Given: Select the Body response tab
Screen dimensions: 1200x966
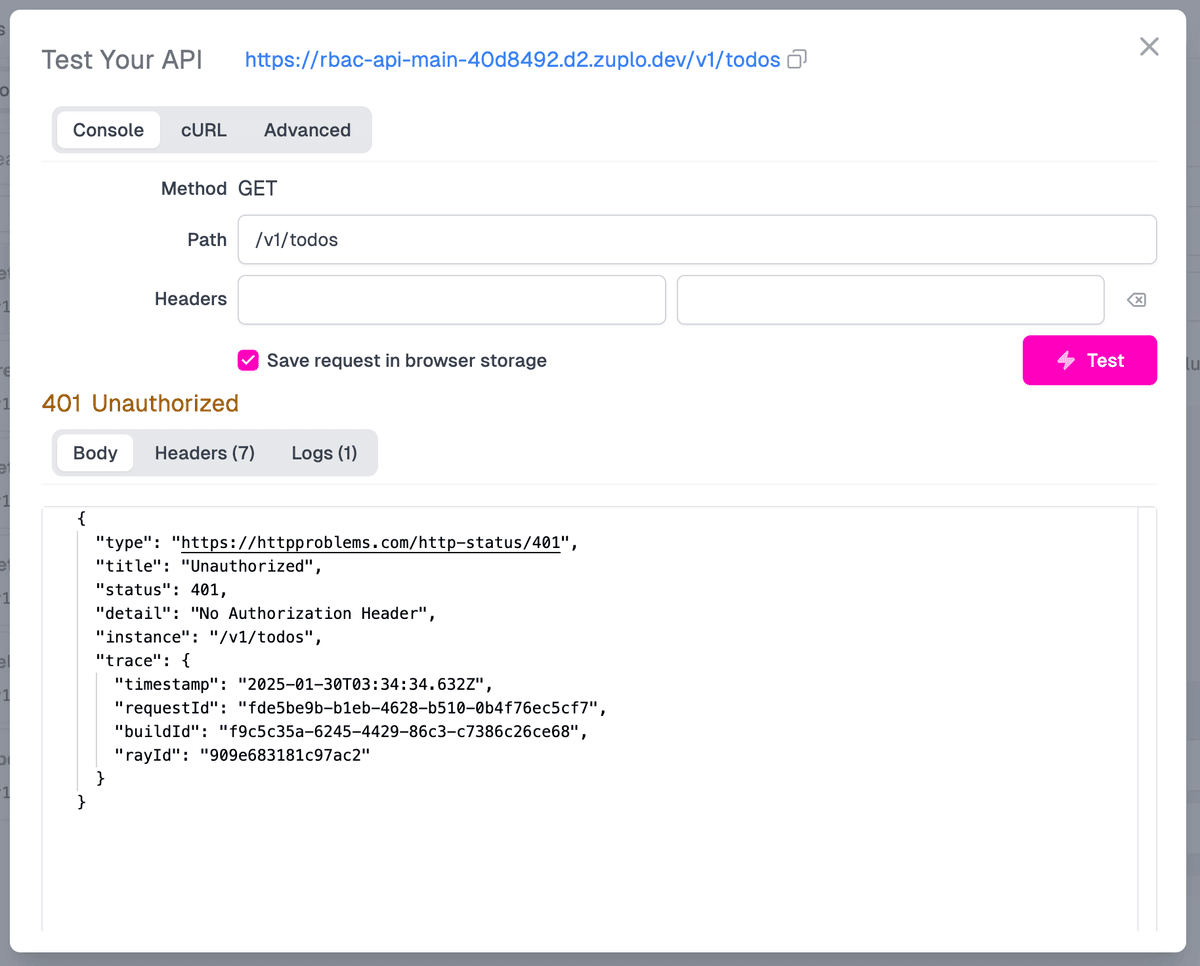Looking at the screenshot, I should (x=95, y=453).
